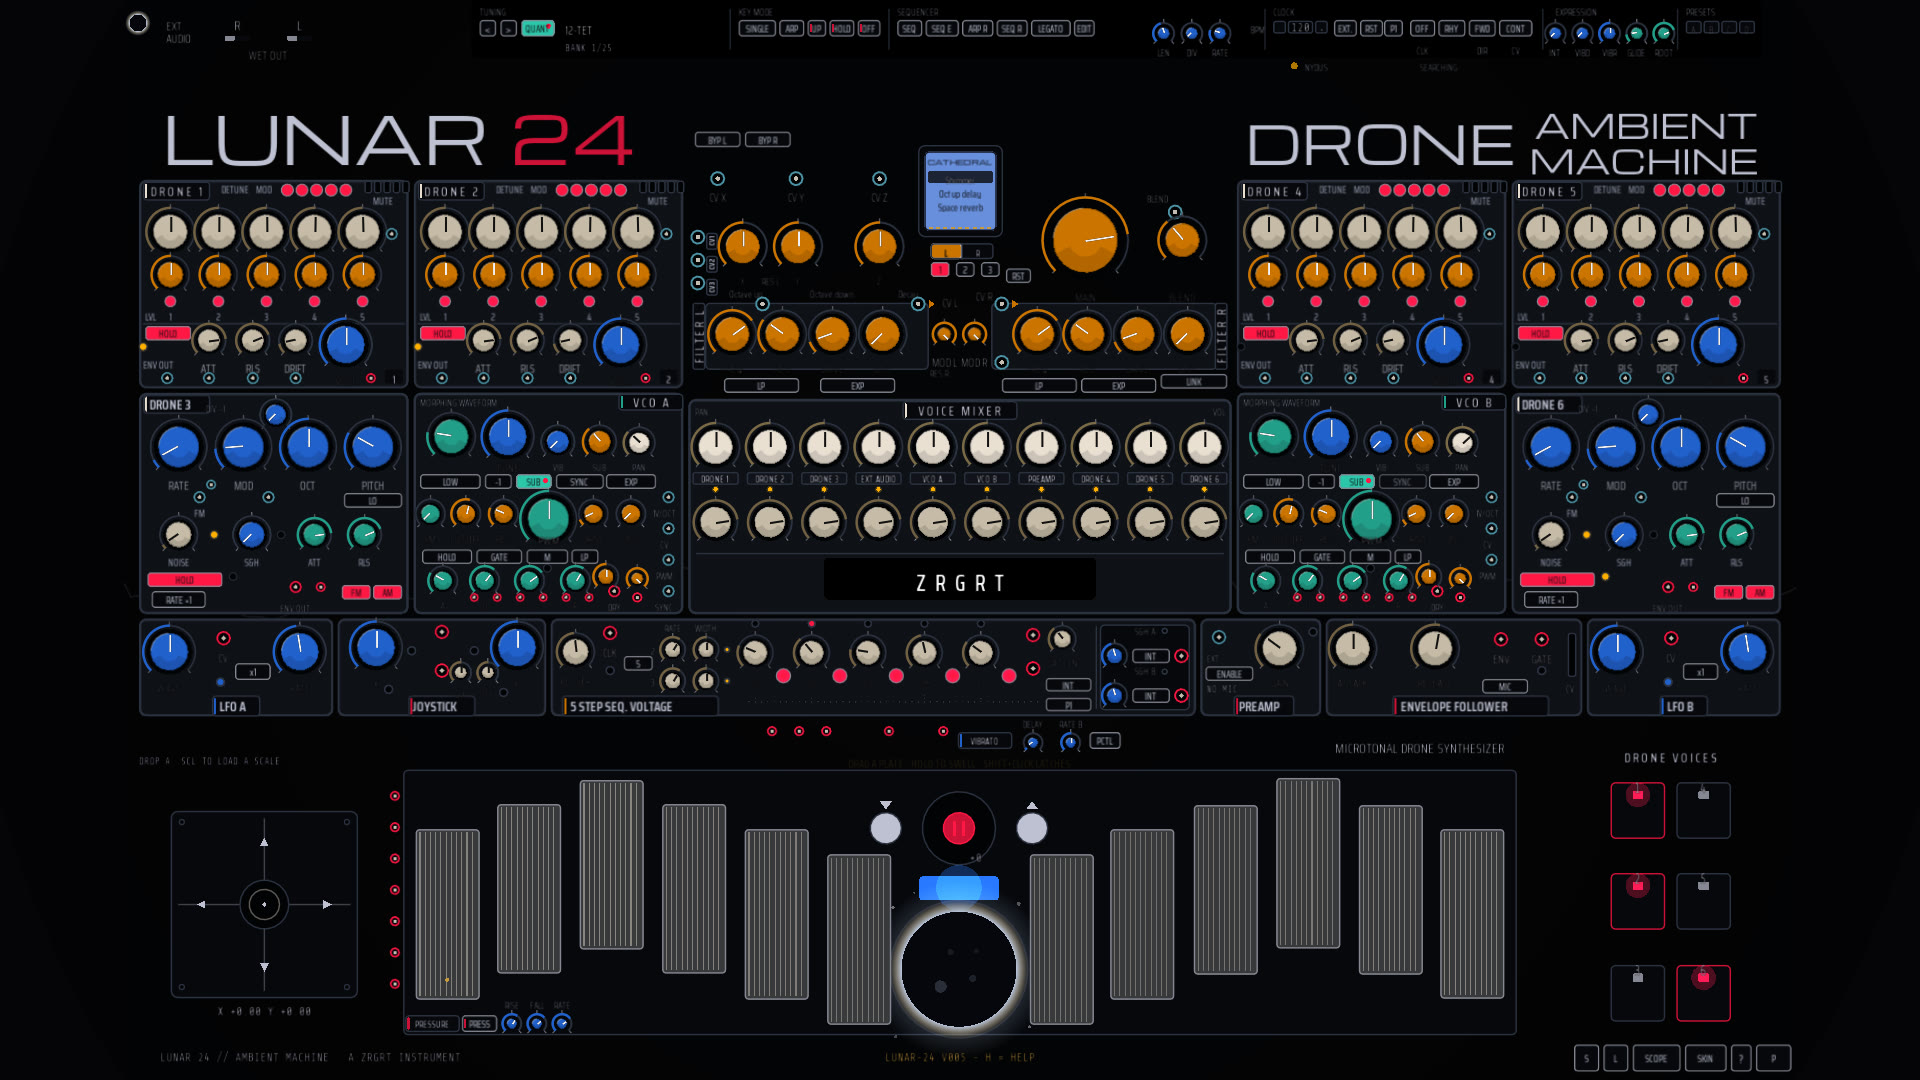The image size is (1920, 1080).
Task: Toggle the red HOLD button in Drone 1
Action: pyautogui.click(x=167, y=334)
